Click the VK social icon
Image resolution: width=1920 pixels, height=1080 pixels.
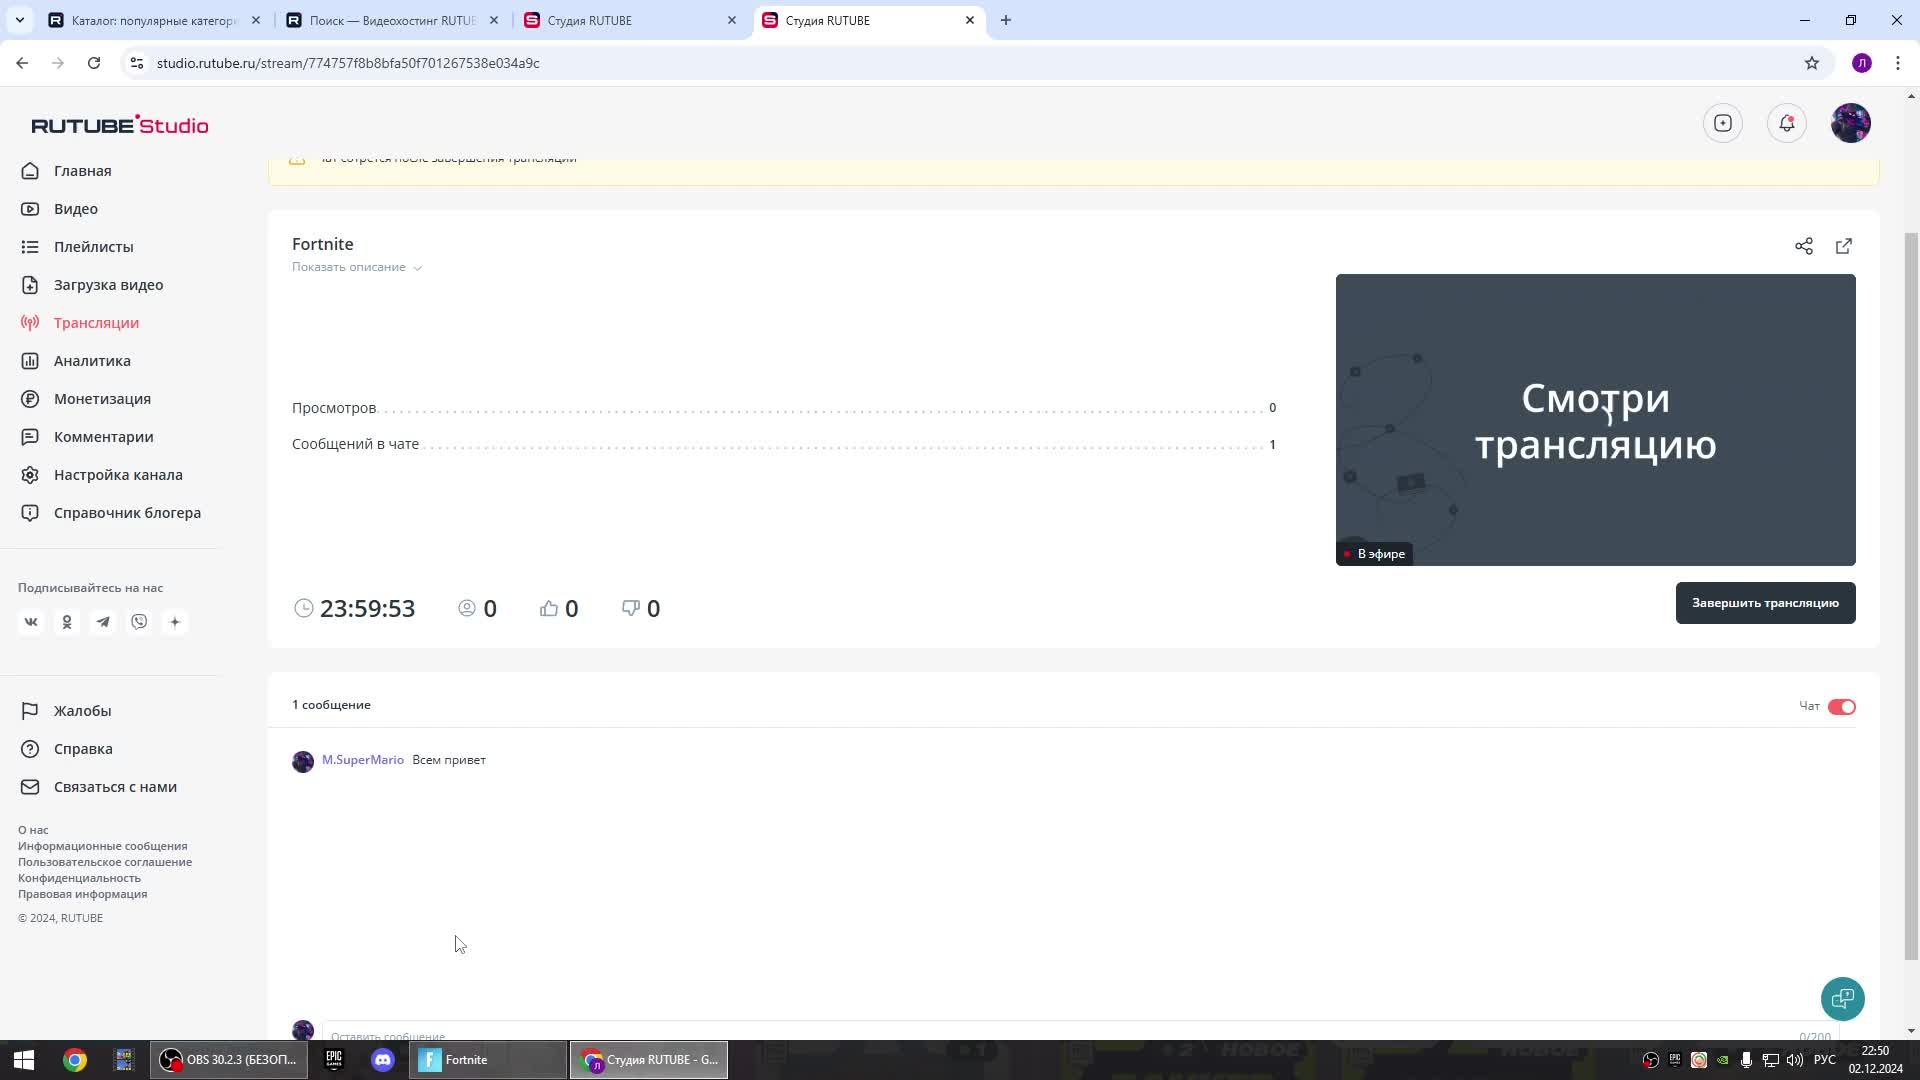tap(31, 621)
